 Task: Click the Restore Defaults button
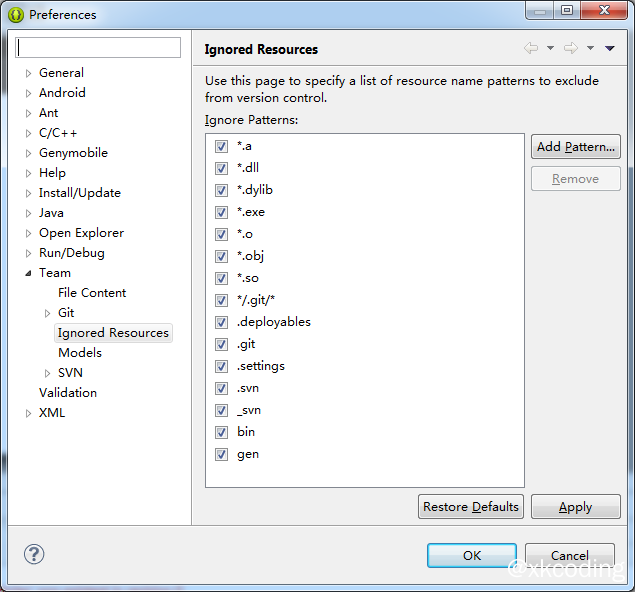coord(471,507)
